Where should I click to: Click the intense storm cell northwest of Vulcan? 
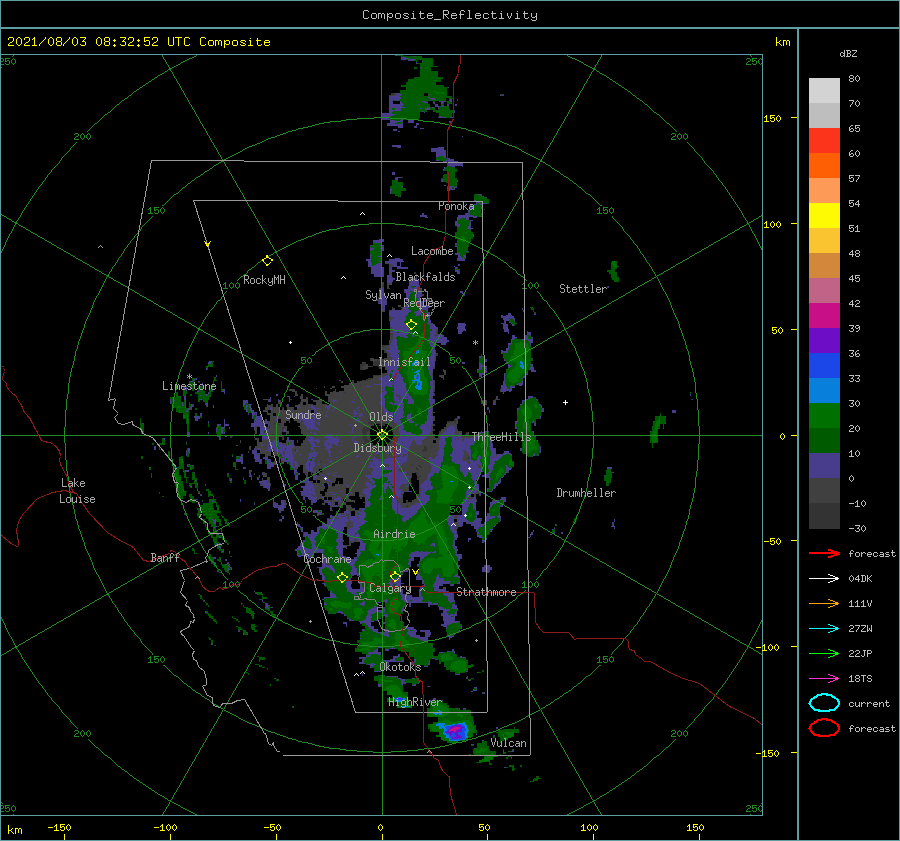coord(455,731)
